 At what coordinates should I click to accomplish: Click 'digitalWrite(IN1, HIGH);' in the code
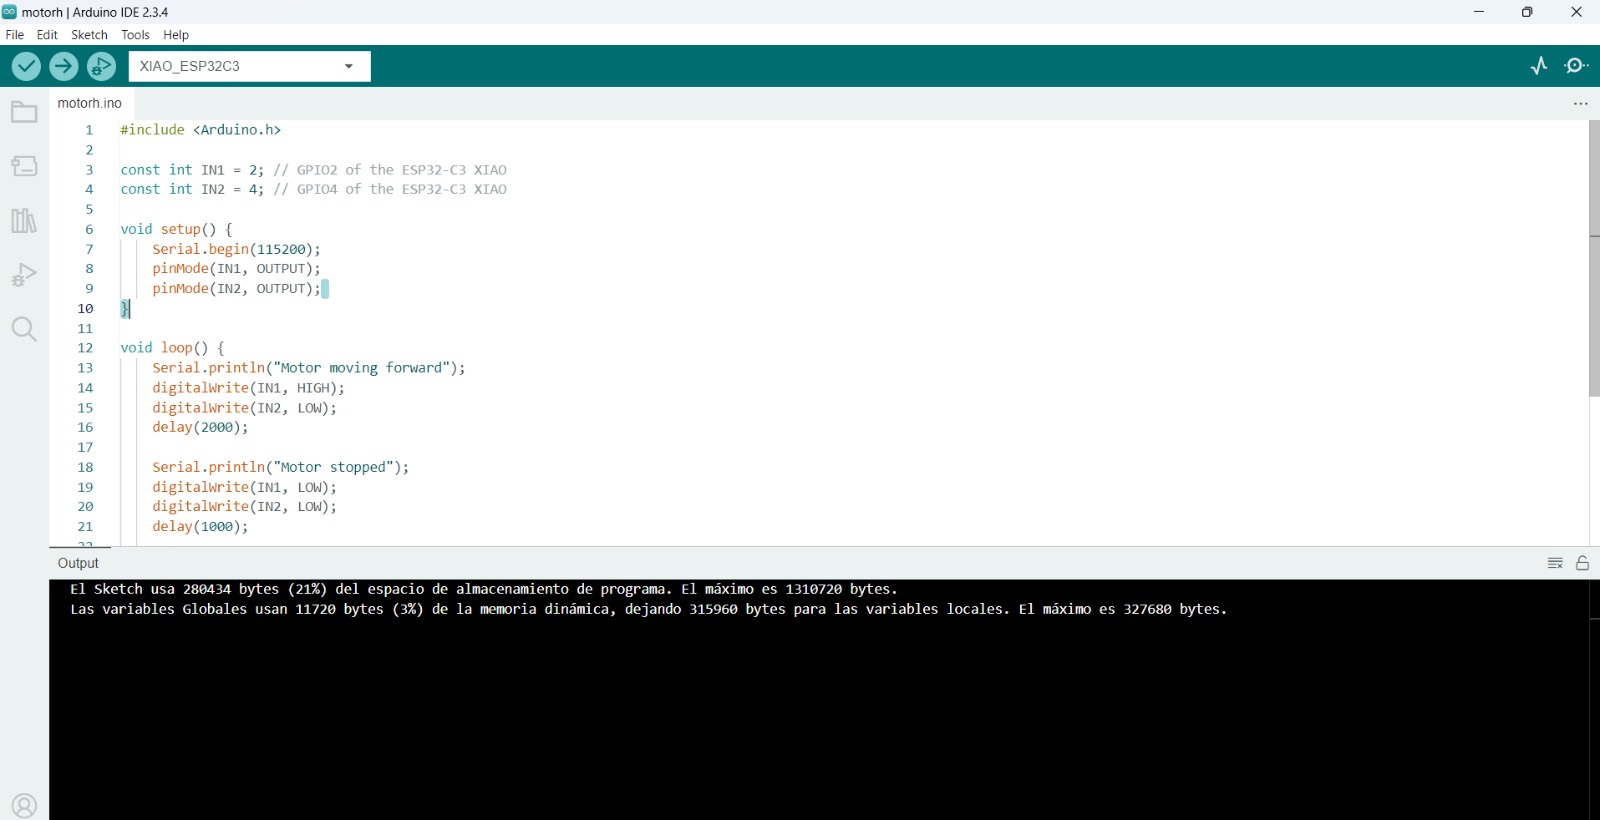[248, 388]
